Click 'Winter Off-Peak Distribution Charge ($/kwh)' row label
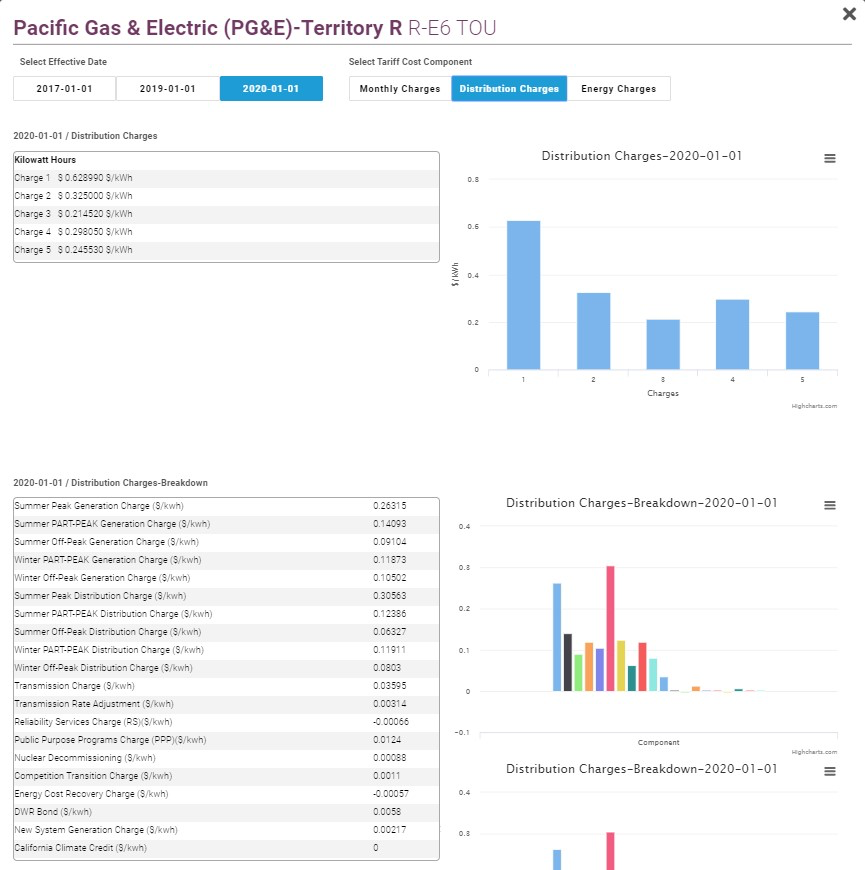The image size is (865, 870). [103, 668]
